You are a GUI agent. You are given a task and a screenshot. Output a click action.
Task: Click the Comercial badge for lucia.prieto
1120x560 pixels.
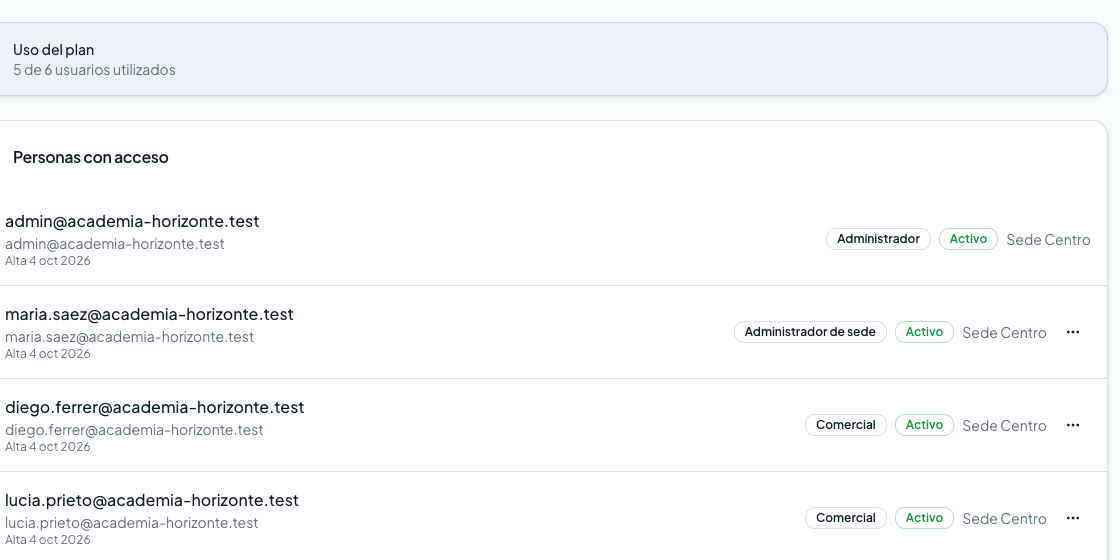click(846, 518)
